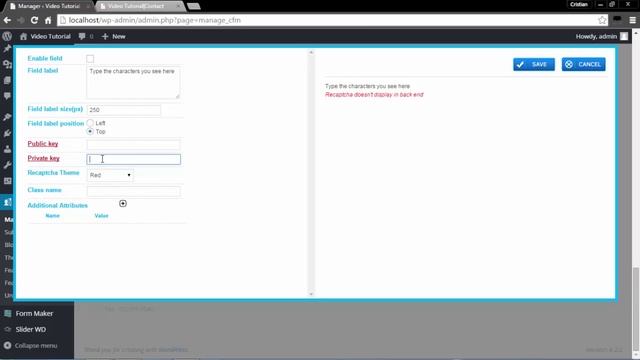Switch to the Video Tutorial Contact tab
The width and height of the screenshot is (640, 360).
click(x=140, y=6)
